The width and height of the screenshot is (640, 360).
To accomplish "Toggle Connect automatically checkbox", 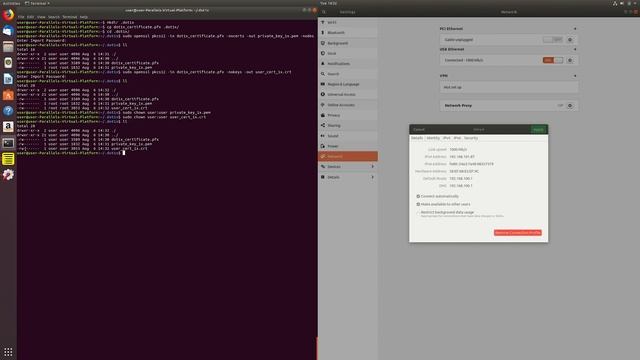I will (x=418, y=196).
